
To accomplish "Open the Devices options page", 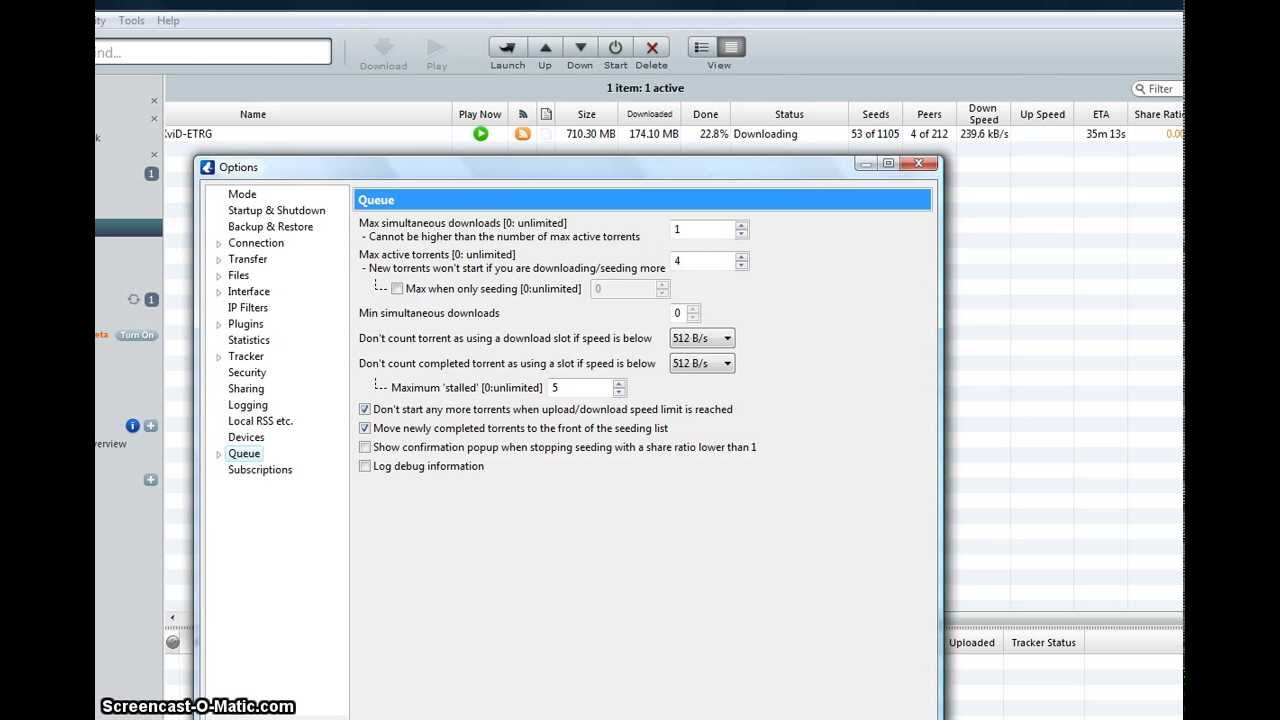I will tap(246, 437).
